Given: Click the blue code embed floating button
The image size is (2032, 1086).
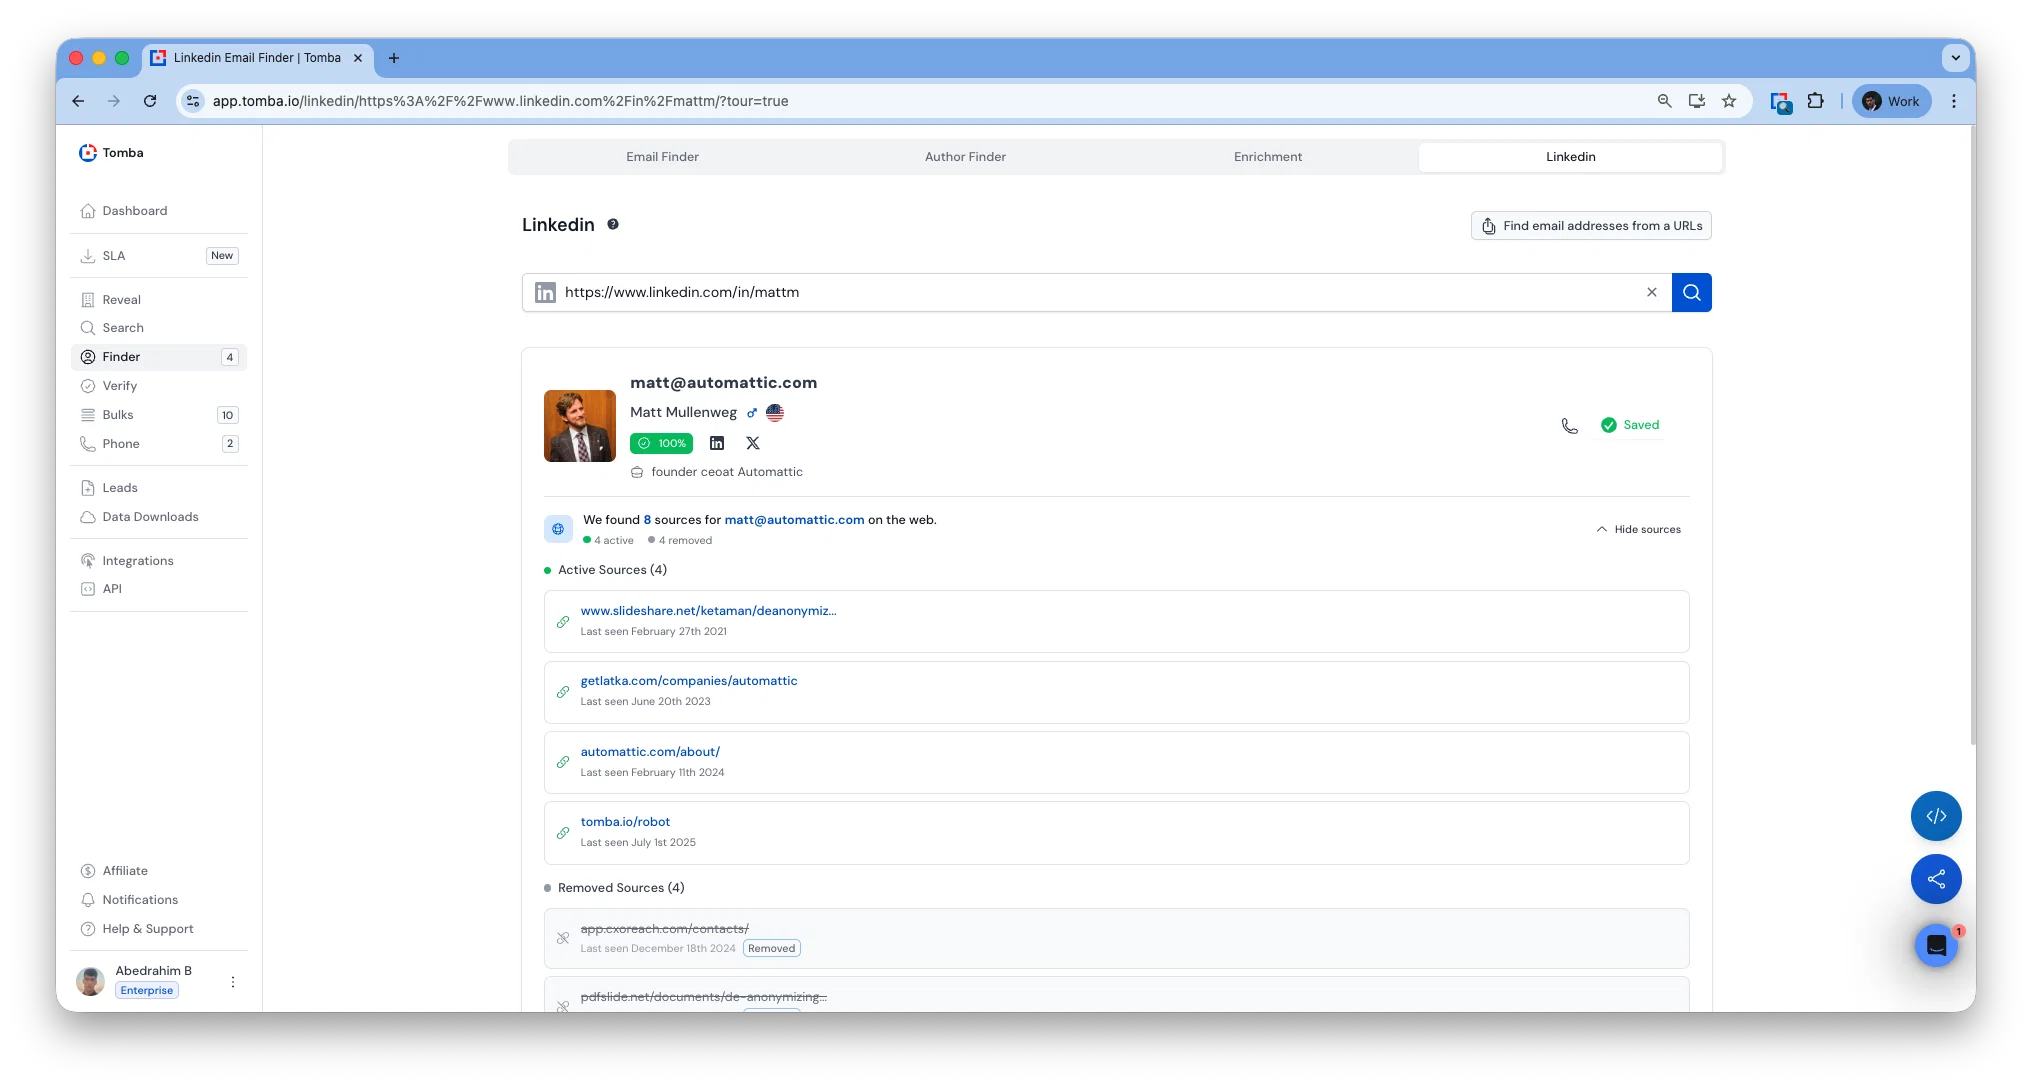Looking at the screenshot, I should 1936,816.
